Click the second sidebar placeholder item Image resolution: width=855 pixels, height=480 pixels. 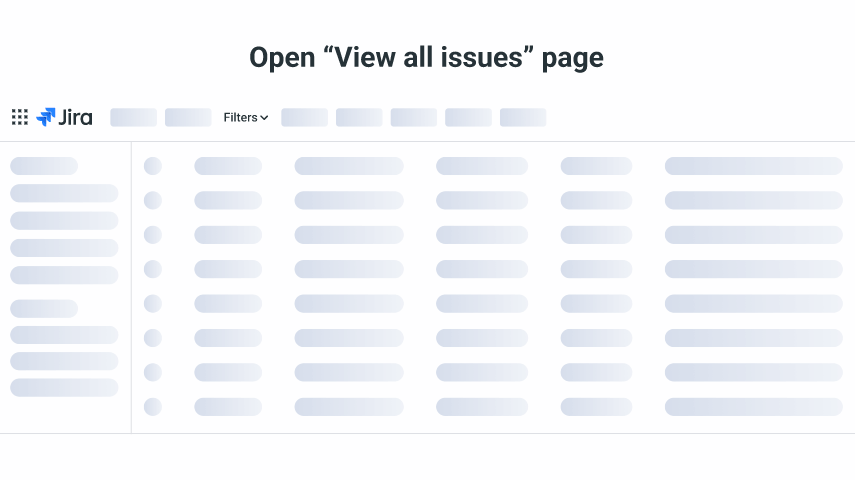pyautogui.click(x=64, y=193)
